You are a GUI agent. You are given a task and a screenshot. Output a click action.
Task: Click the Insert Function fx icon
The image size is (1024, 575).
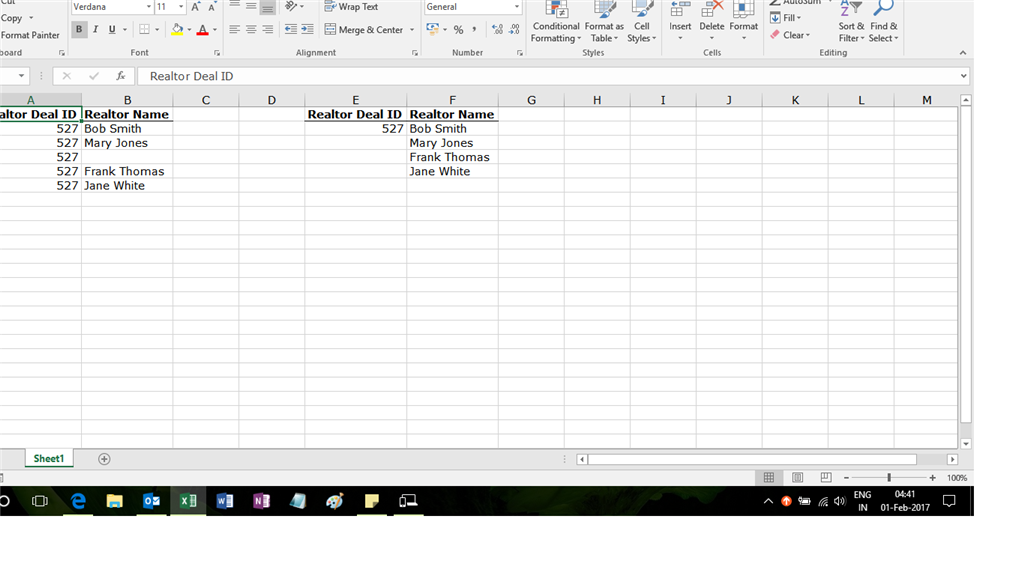(x=121, y=76)
